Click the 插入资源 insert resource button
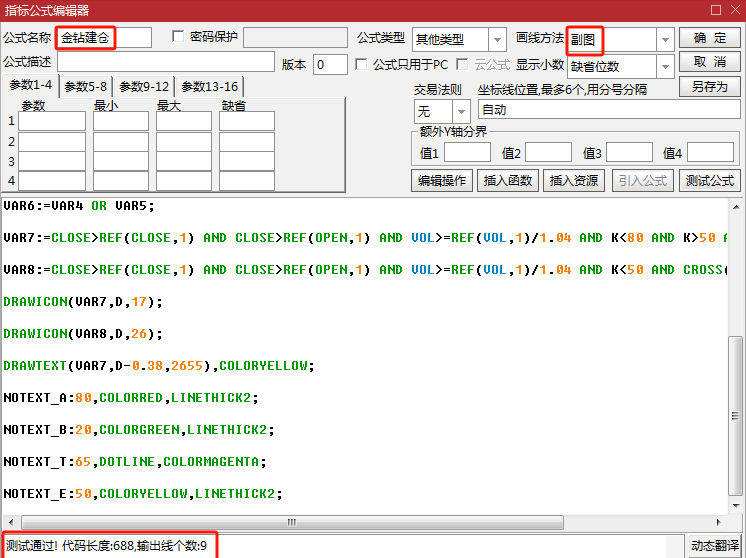Image resolution: width=746 pixels, height=558 pixels. pos(574,180)
